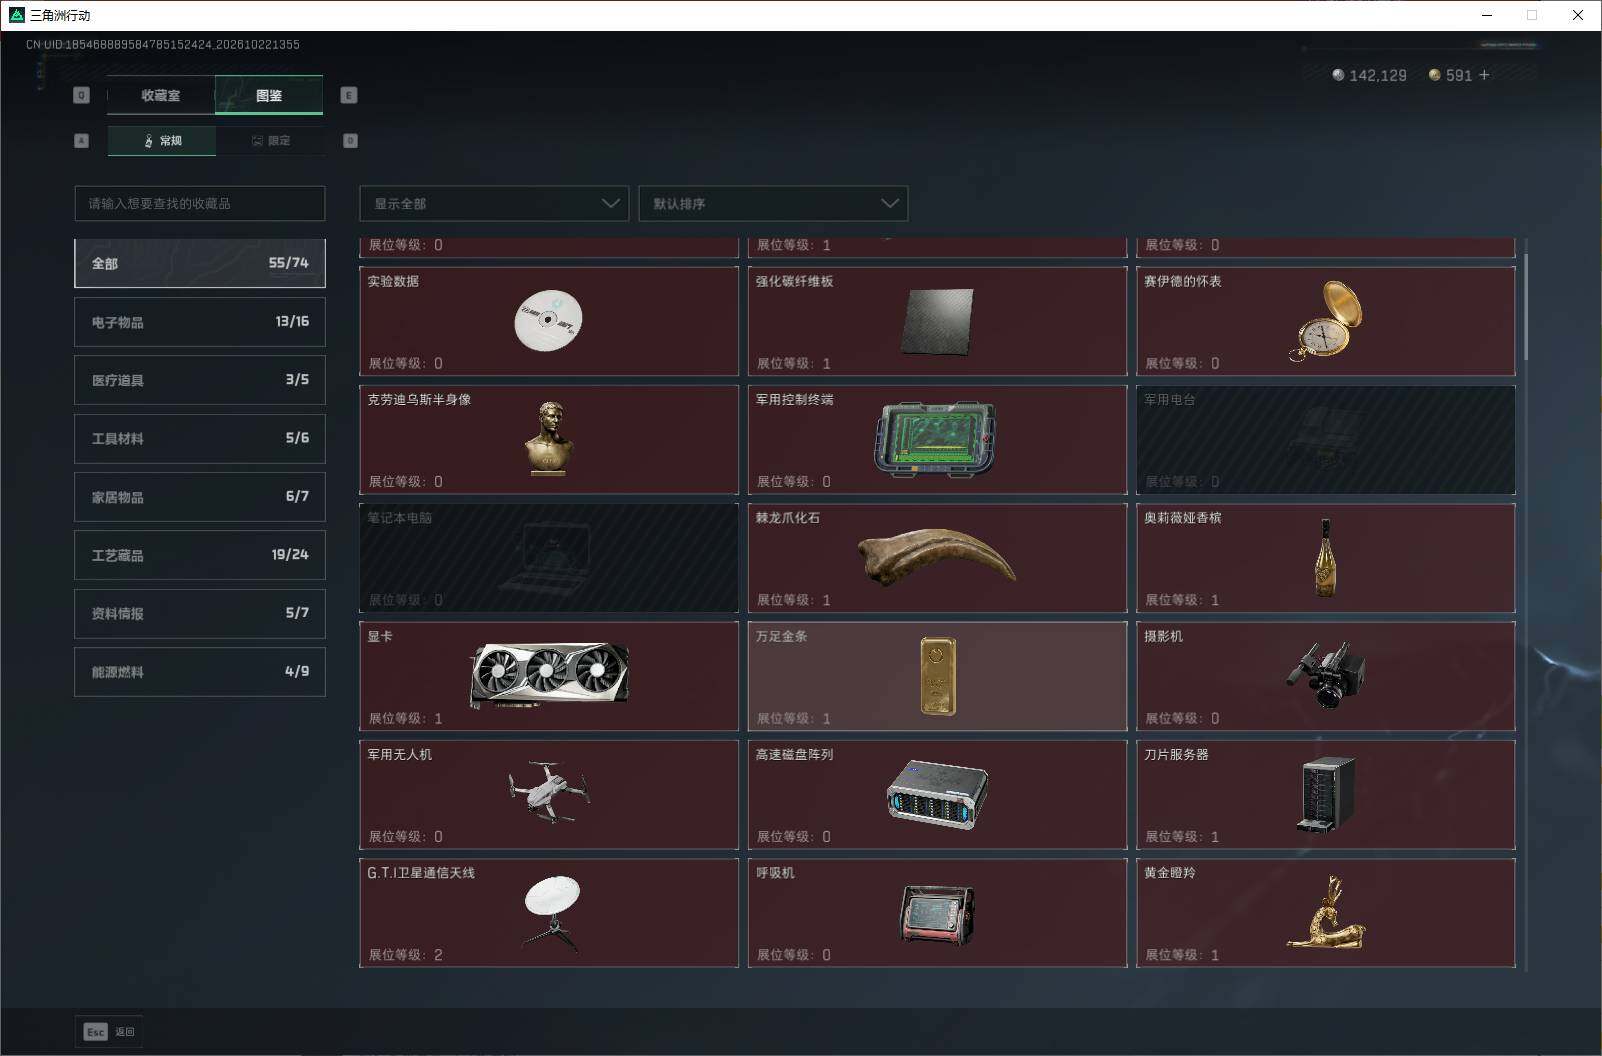The image size is (1602, 1056).
Task: Open the 收藏室 tab
Action: [x=161, y=95]
